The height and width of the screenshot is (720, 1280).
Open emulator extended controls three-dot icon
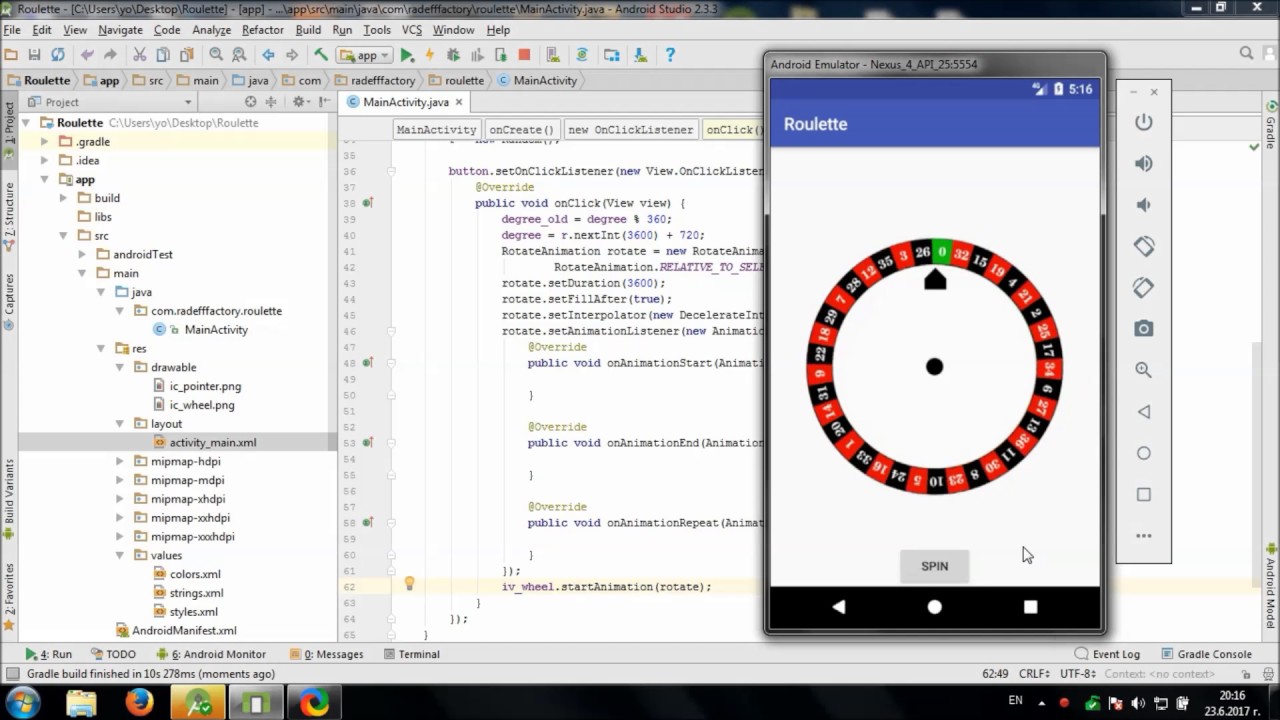pos(1143,536)
